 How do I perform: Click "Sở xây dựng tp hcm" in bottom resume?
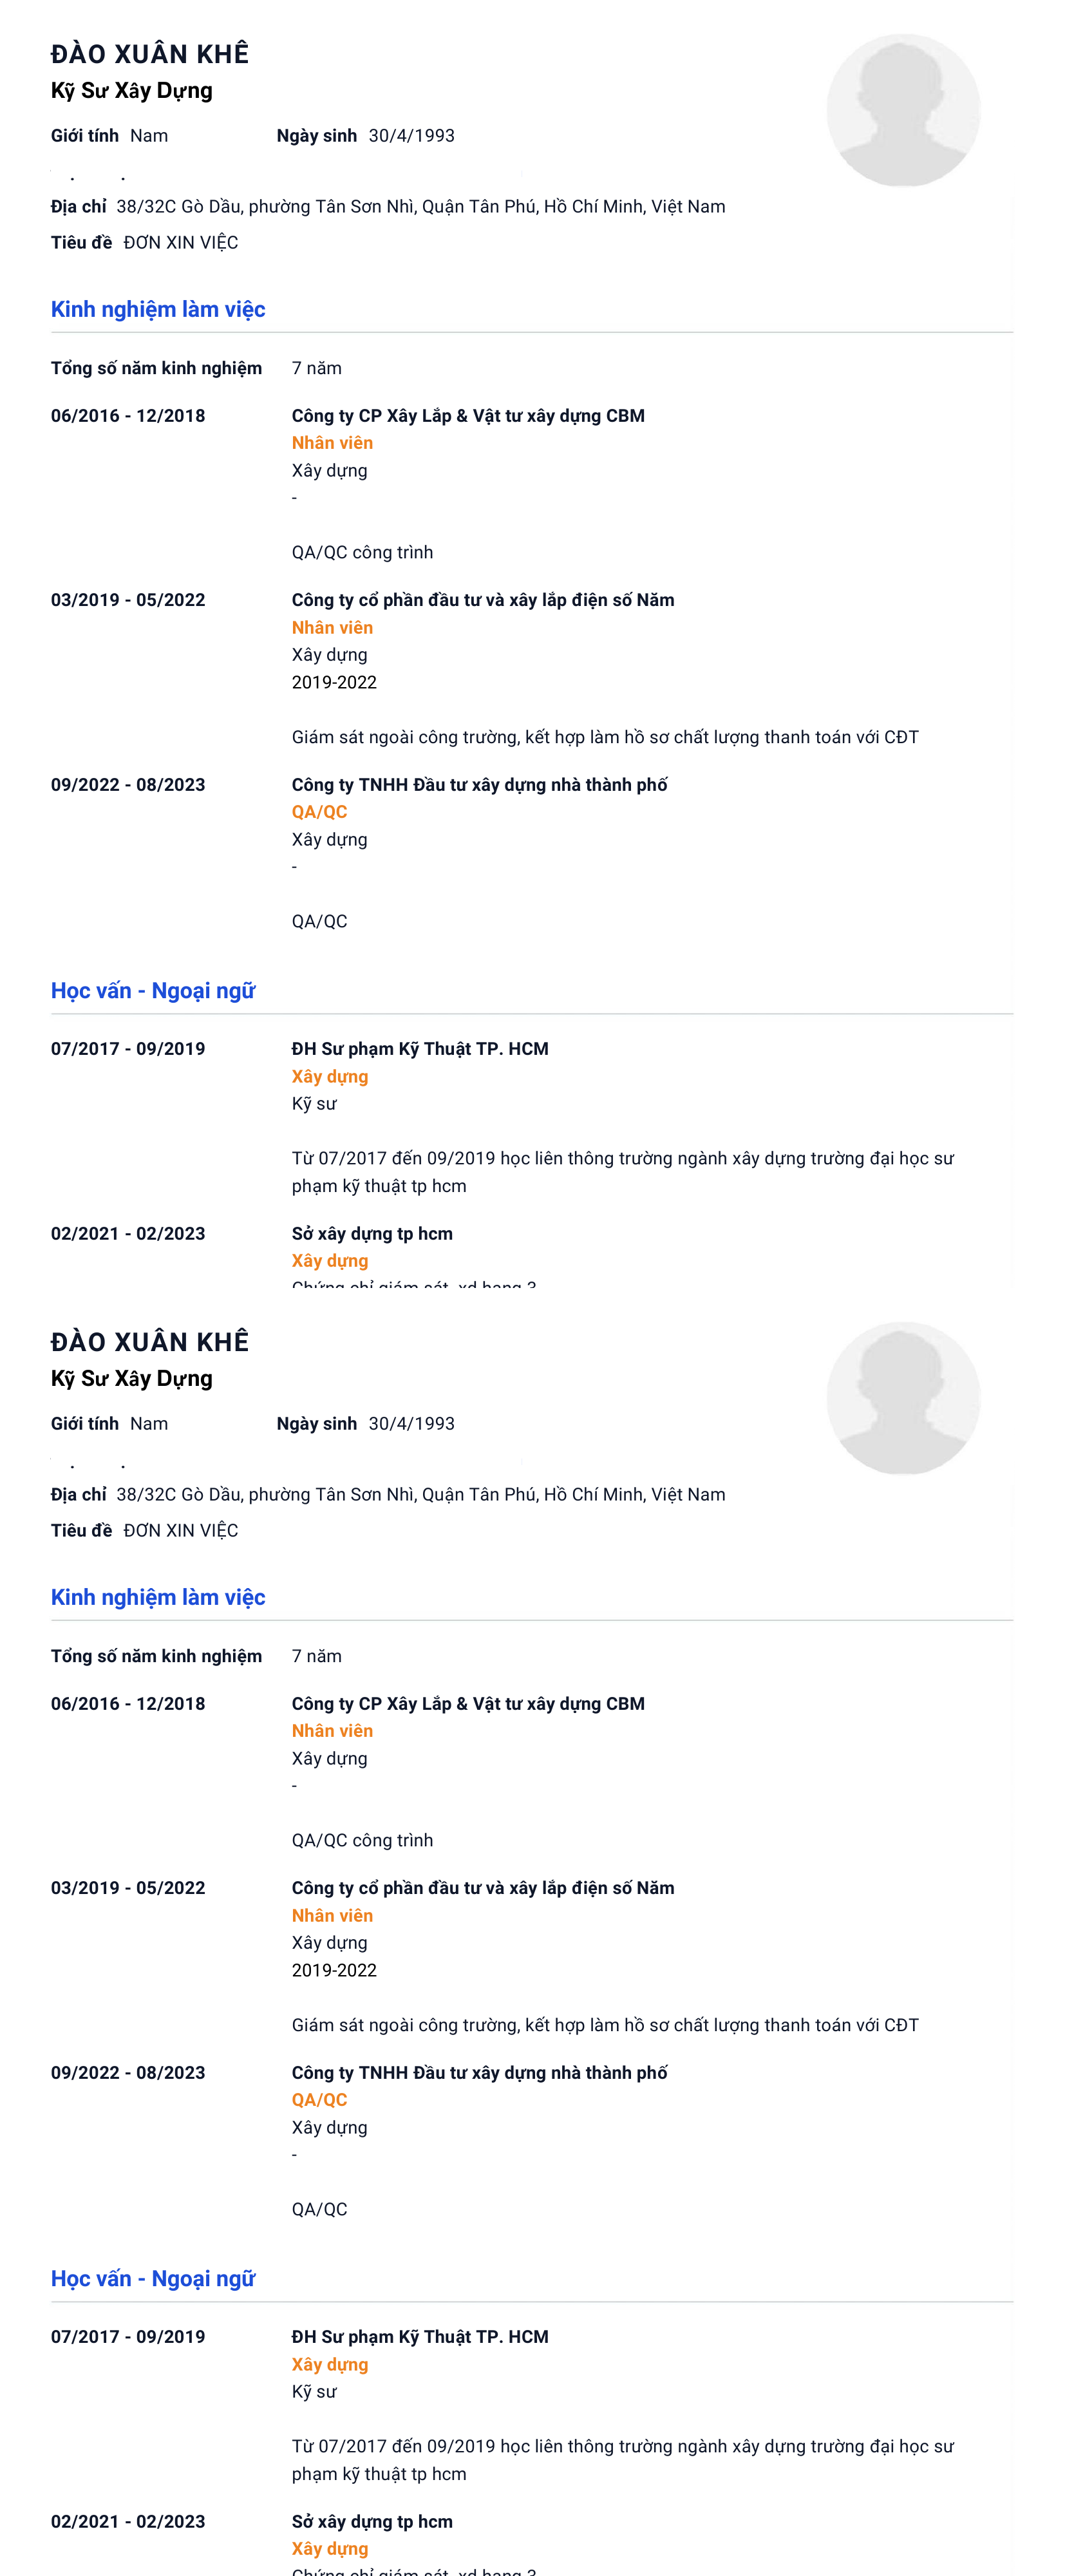pos(372,2522)
